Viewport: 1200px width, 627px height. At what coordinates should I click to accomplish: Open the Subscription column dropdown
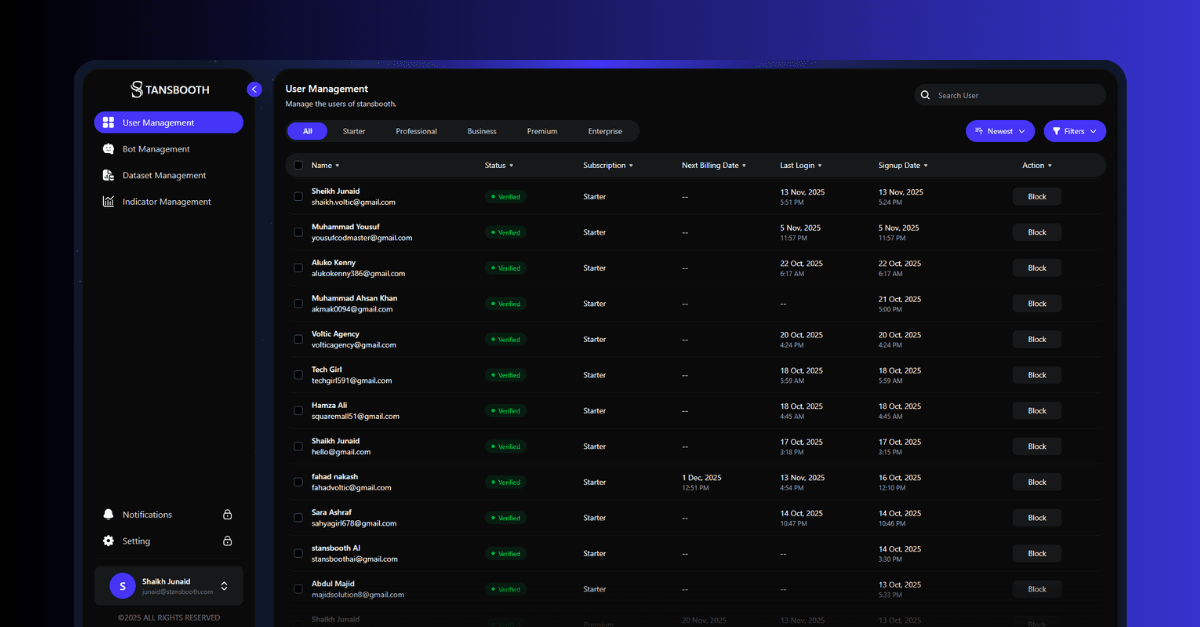tap(608, 165)
